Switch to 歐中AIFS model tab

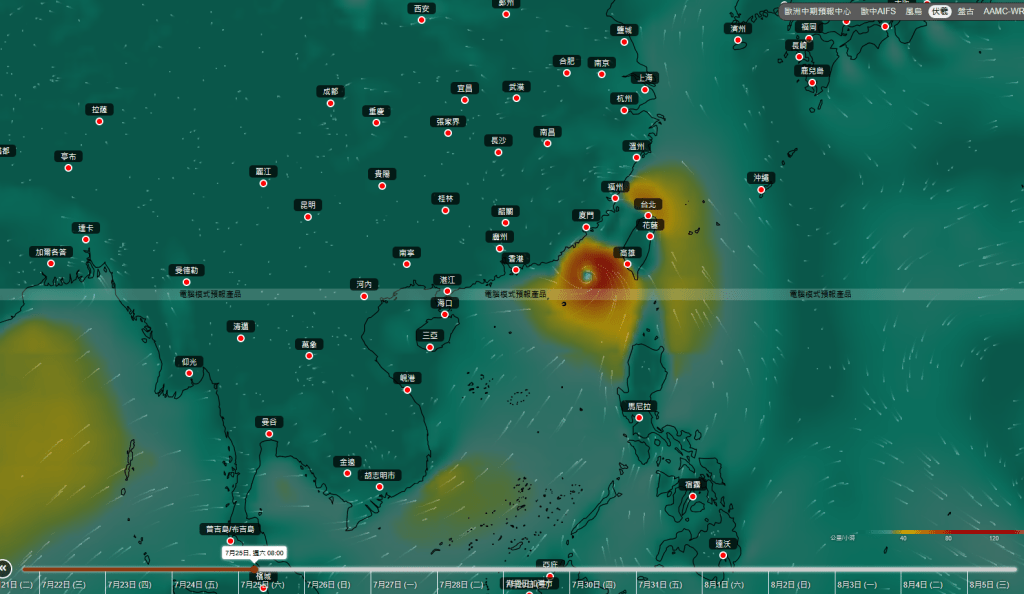[x=878, y=12]
